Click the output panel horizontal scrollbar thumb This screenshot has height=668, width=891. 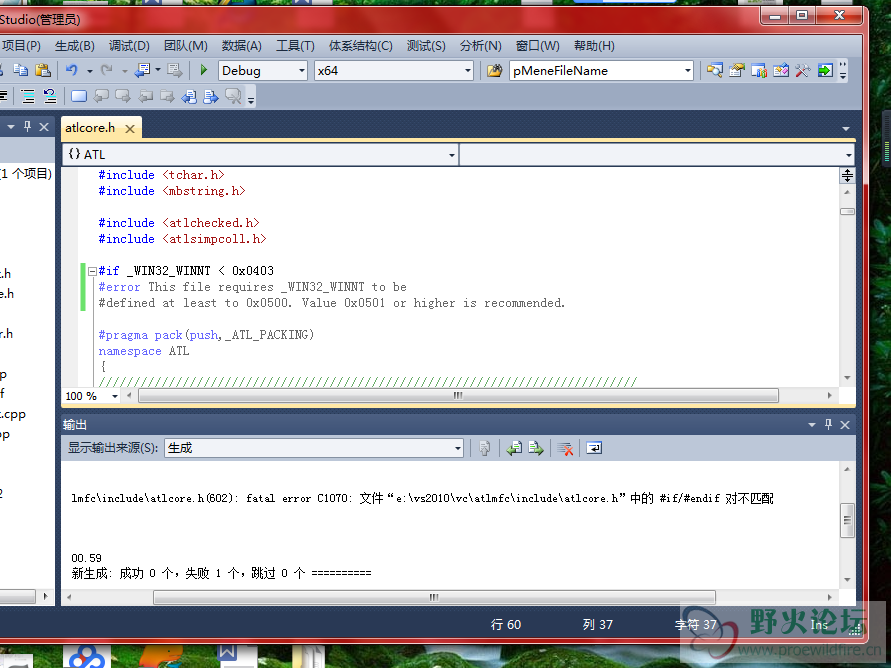tap(434, 598)
